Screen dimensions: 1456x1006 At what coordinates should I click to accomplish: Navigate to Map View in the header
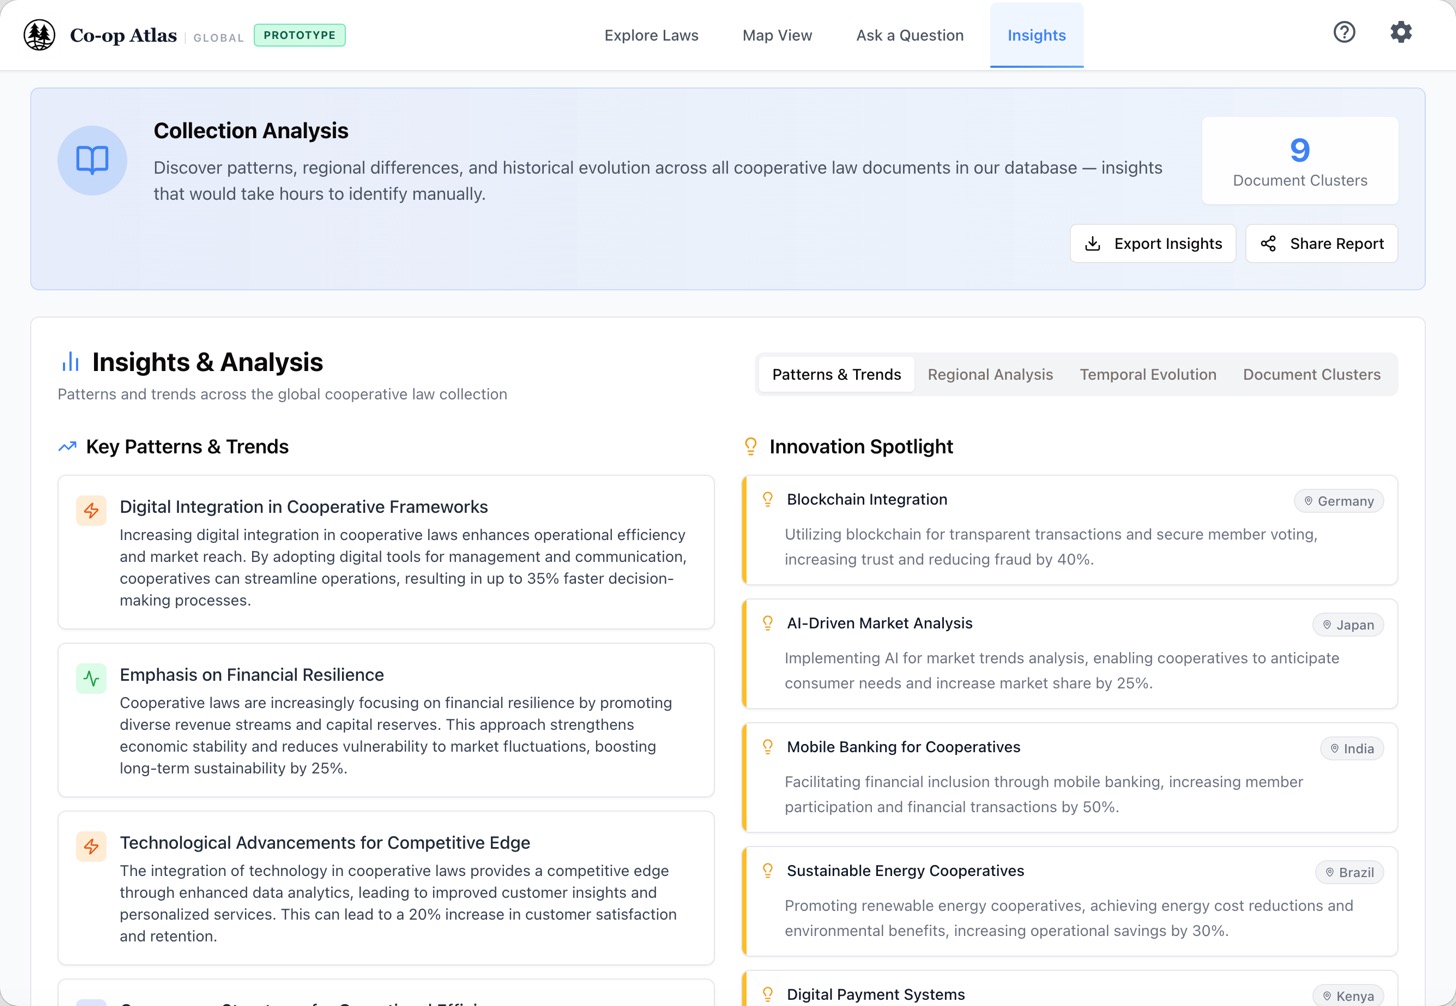777,35
